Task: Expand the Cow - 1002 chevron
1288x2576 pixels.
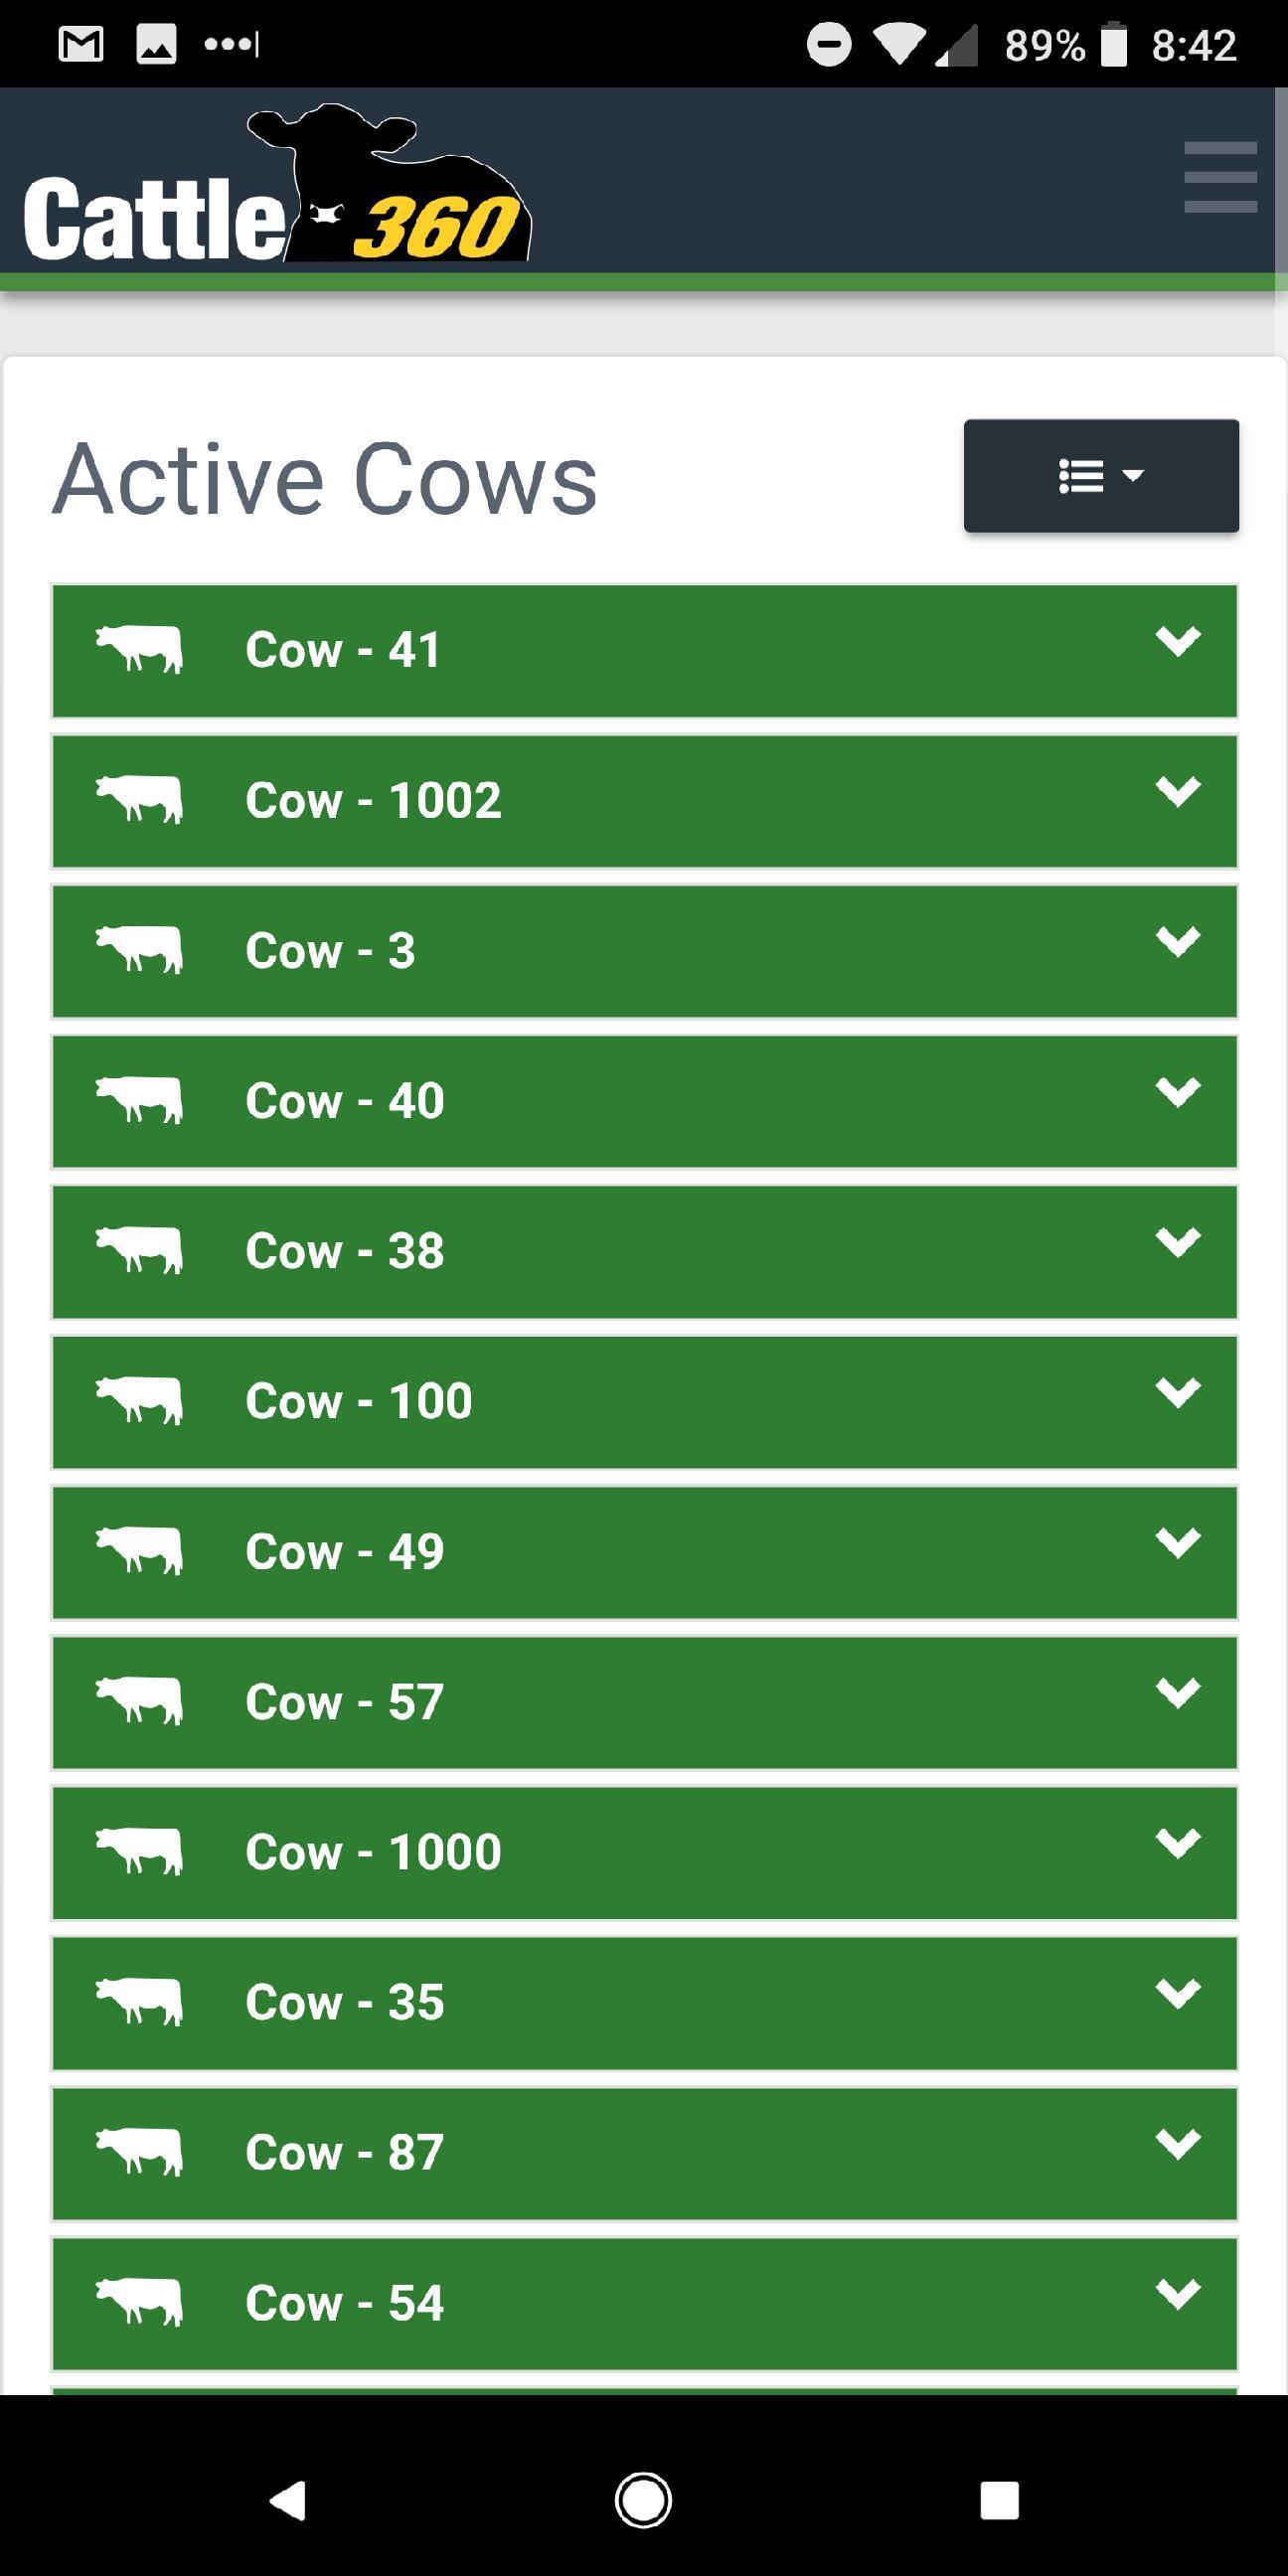Action: (1178, 791)
